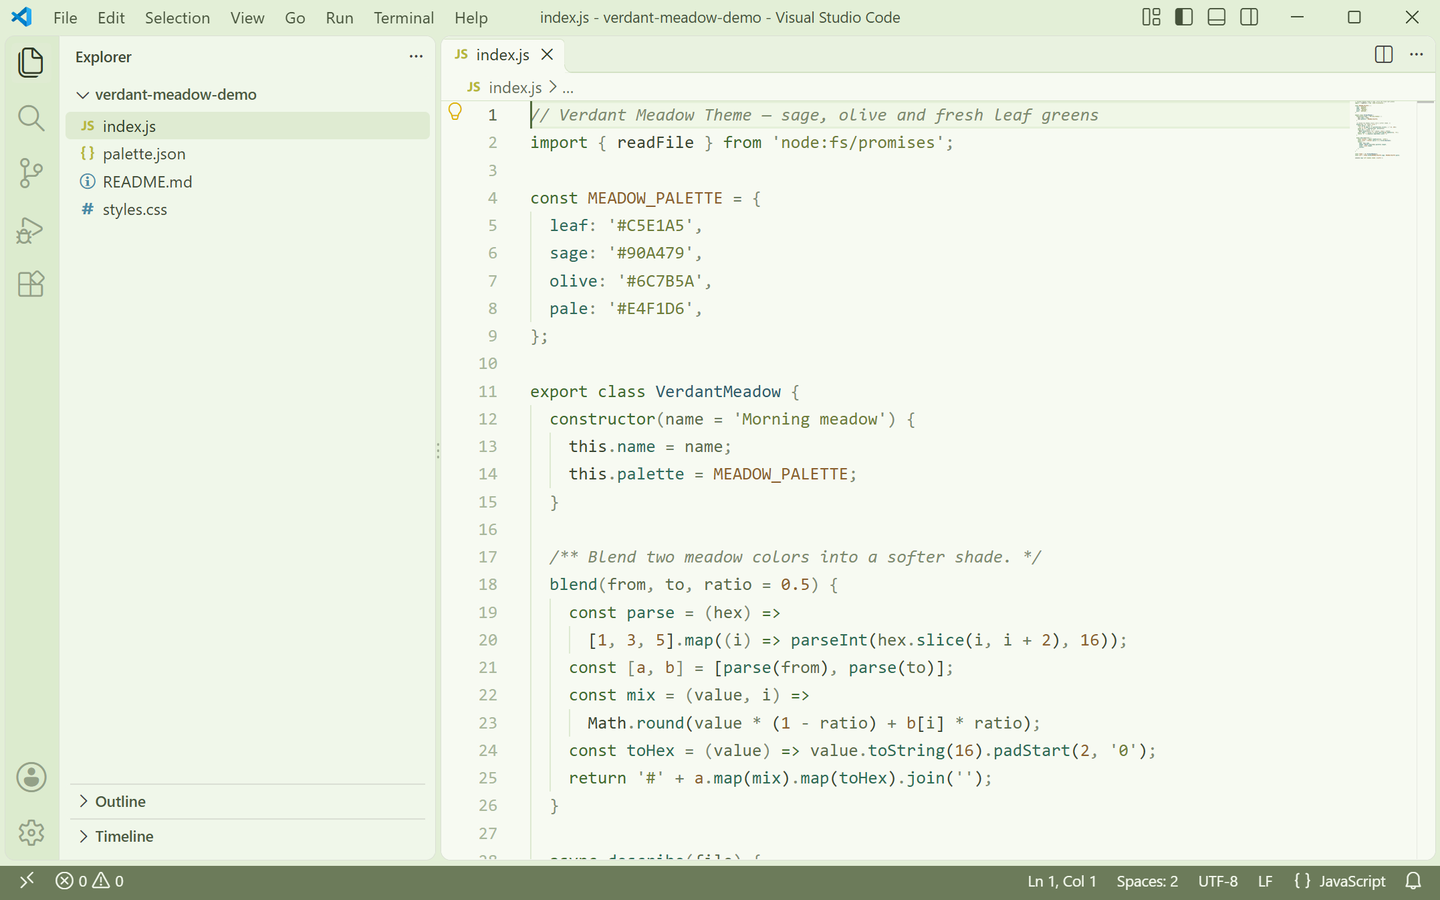Click the VS Code logo icon

(21, 17)
